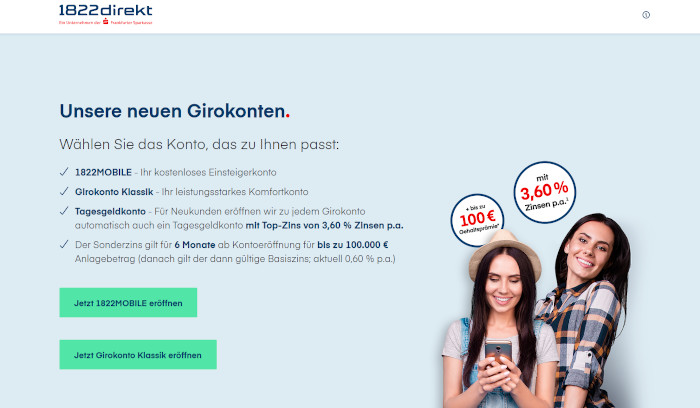
Task: Click the bold Tagesgeldkonto label
Action: (110, 211)
